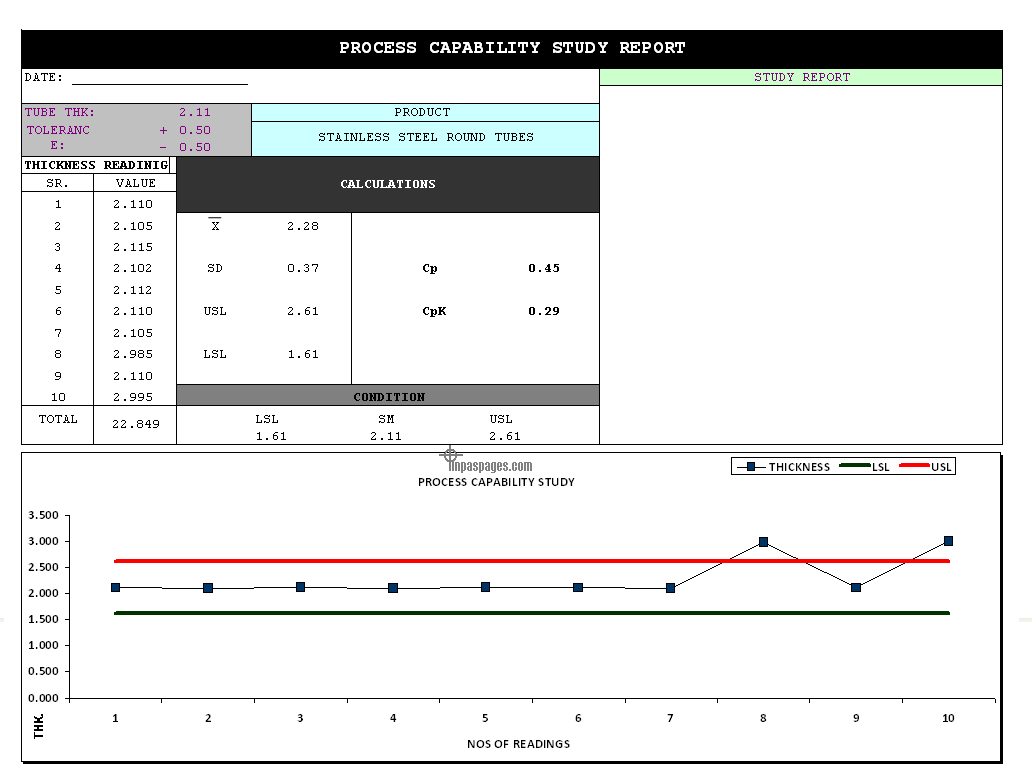Screen dimensions: 1032x783
Task: Select reading 8 value 2.985
Action: (133, 354)
